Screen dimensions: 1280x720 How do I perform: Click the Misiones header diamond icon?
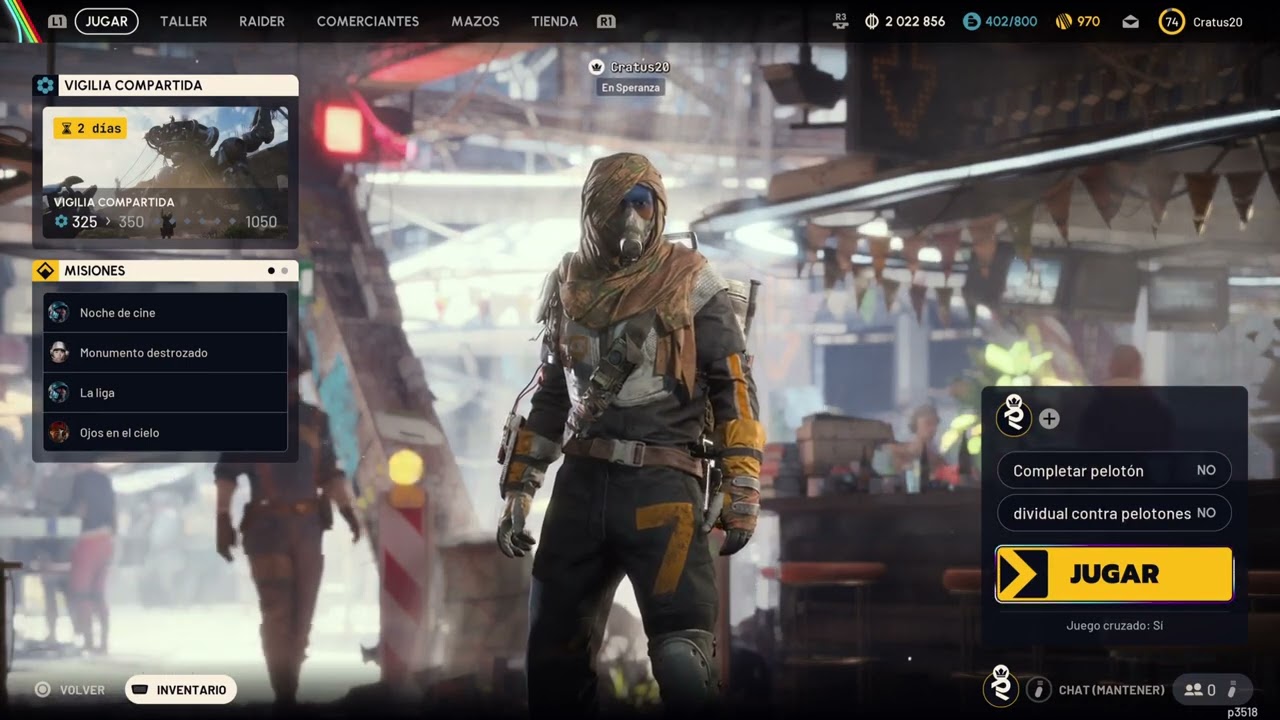tap(45, 271)
